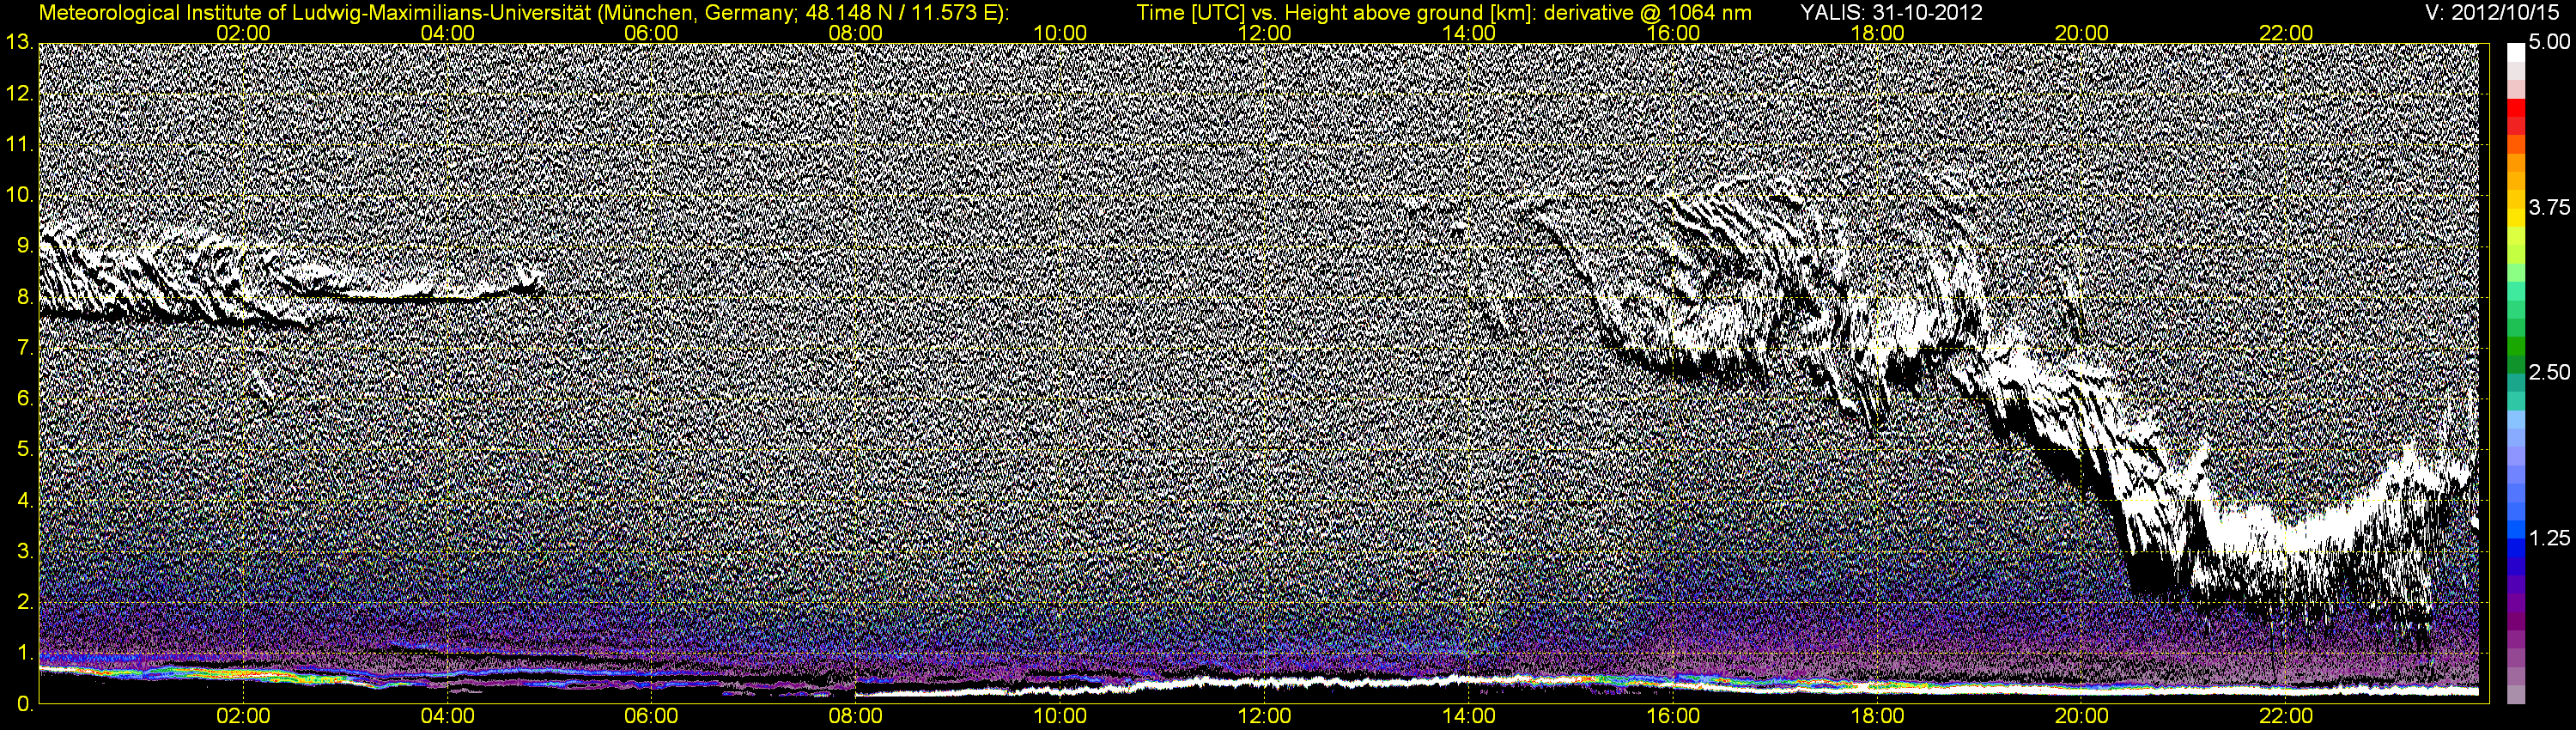This screenshot has height=730, width=2576.
Task: Click the 12:00 label on the upper time axis
Action: click(x=1265, y=33)
